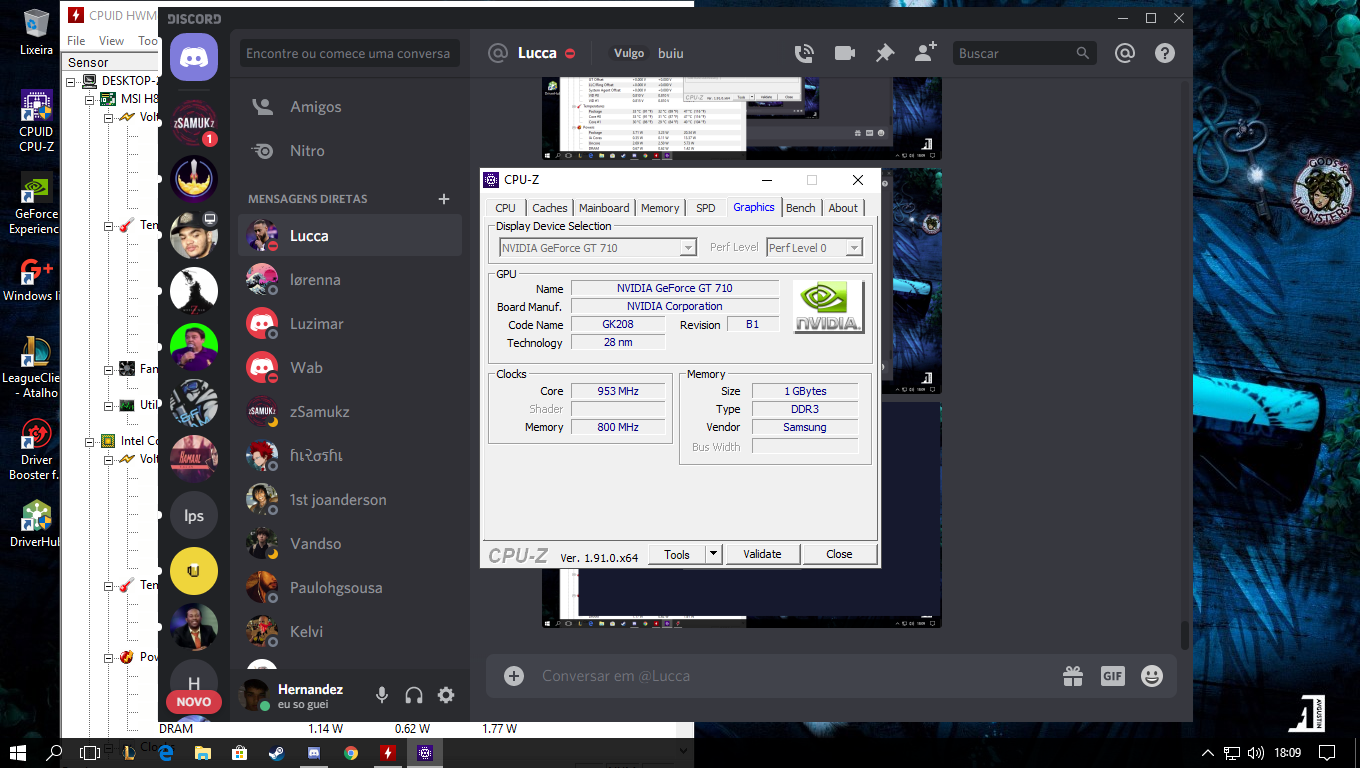Start a voice call with Lucca
1360x768 pixels.
pos(804,54)
